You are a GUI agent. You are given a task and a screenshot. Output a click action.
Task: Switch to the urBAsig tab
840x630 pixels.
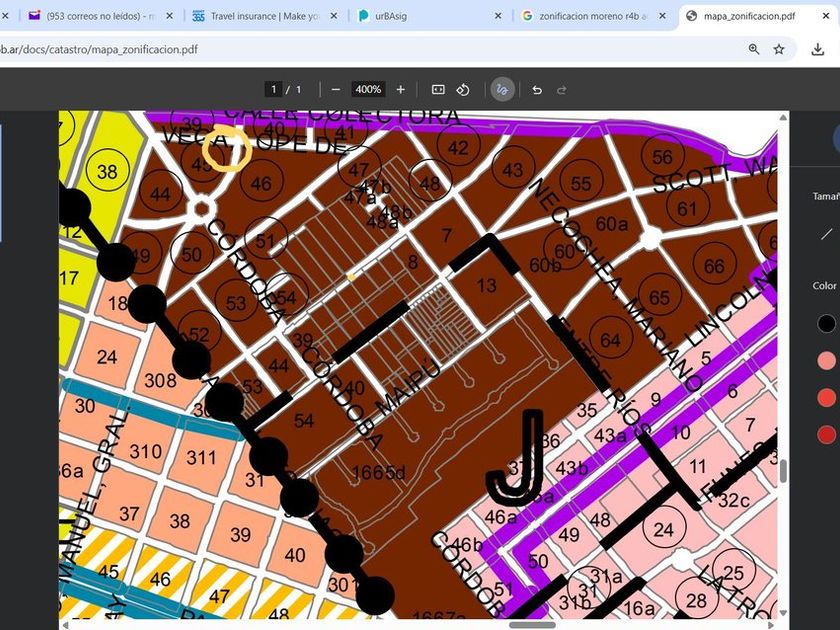(420, 16)
